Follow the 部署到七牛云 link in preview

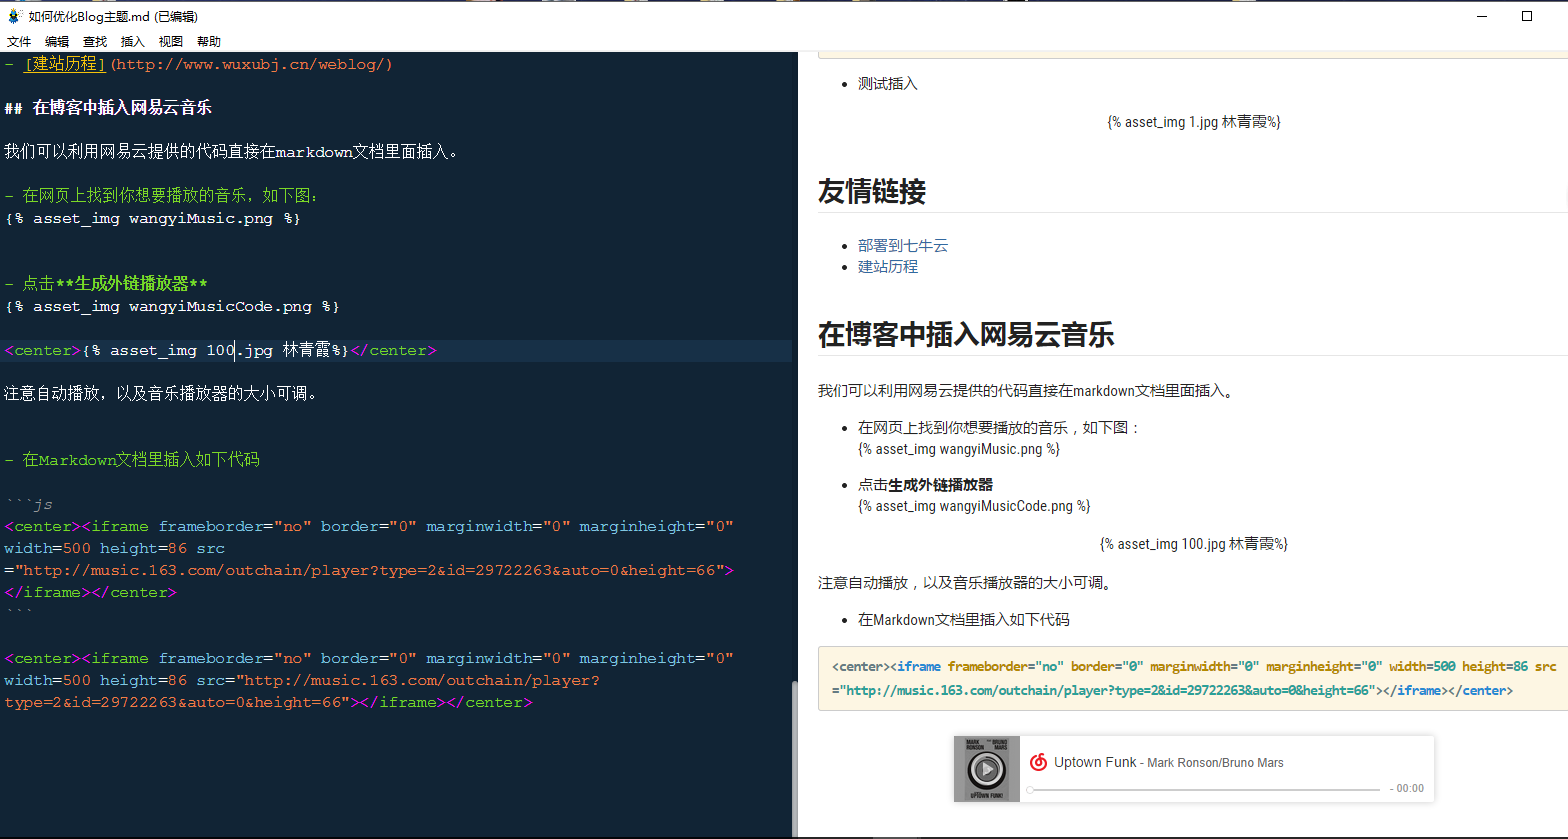point(902,246)
